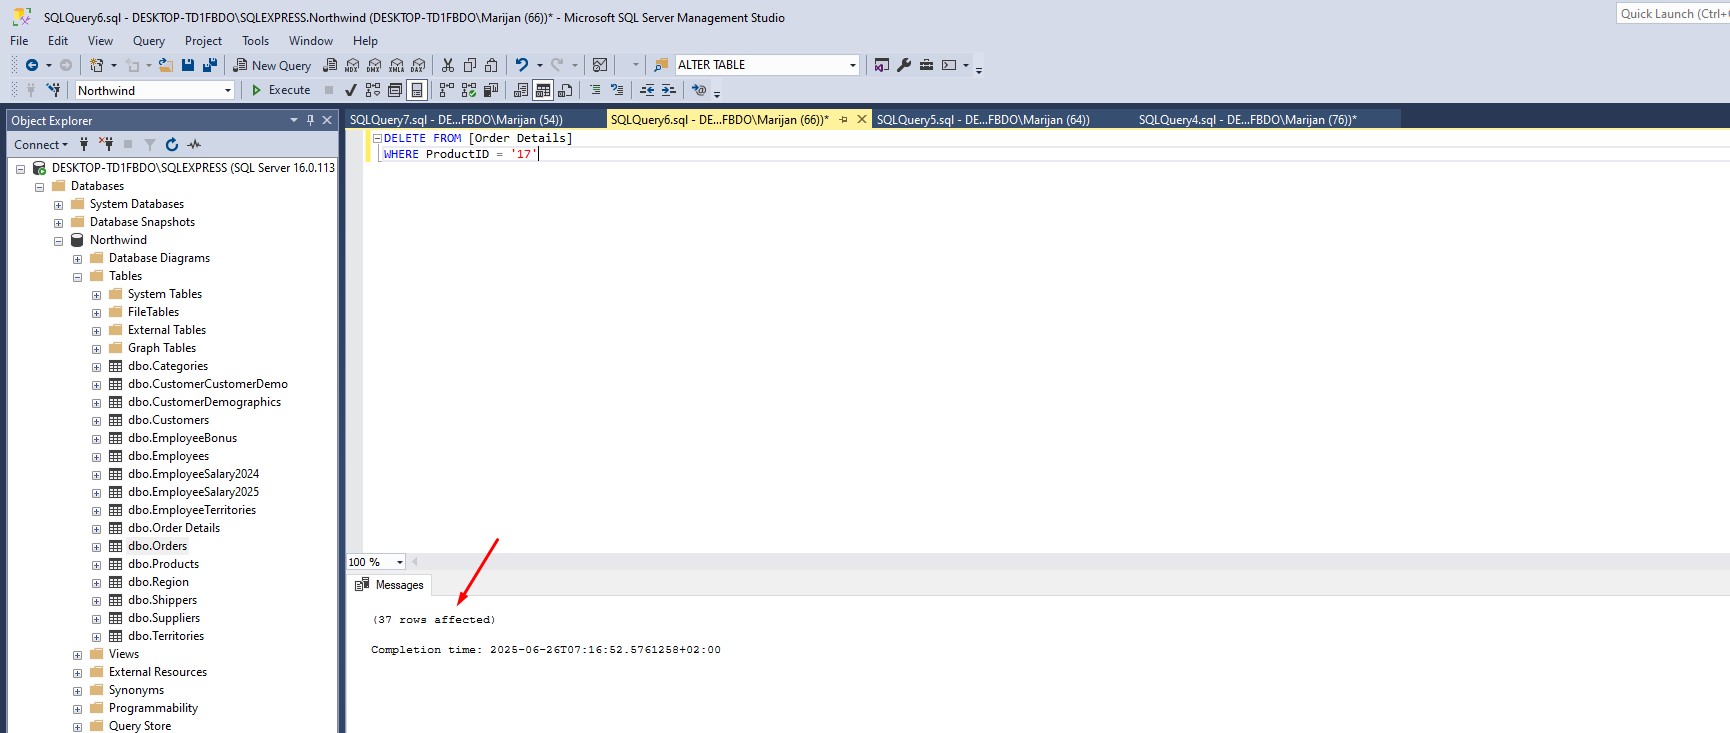Switch to the SQLQuery4.sql tab
The image size is (1730, 733).
tap(1247, 119)
